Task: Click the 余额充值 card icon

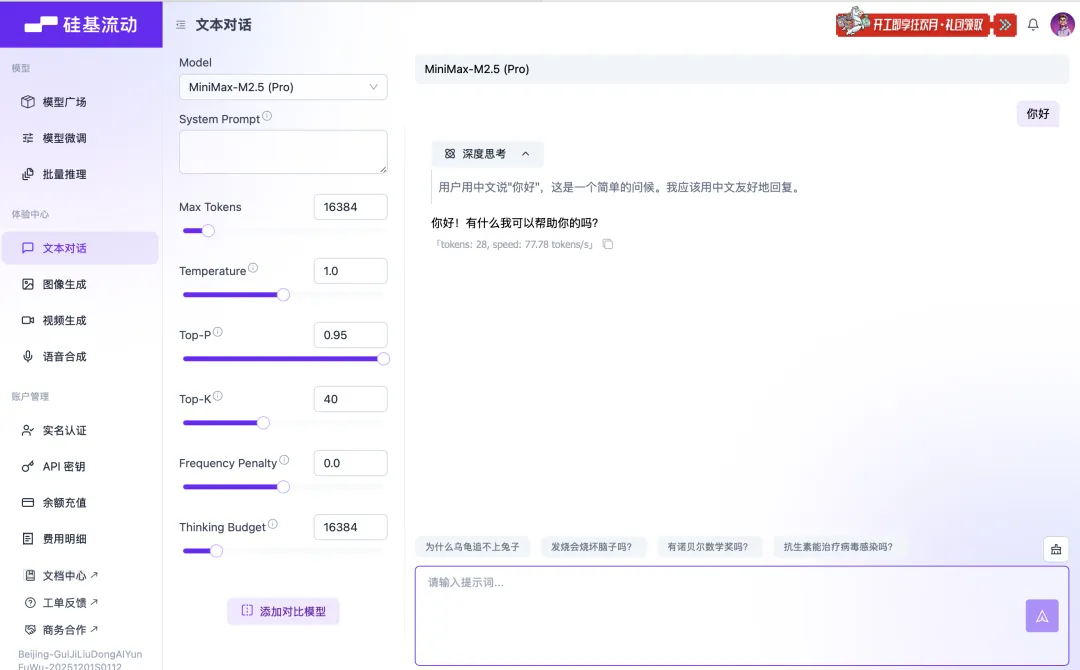Action: pos(28,503)
